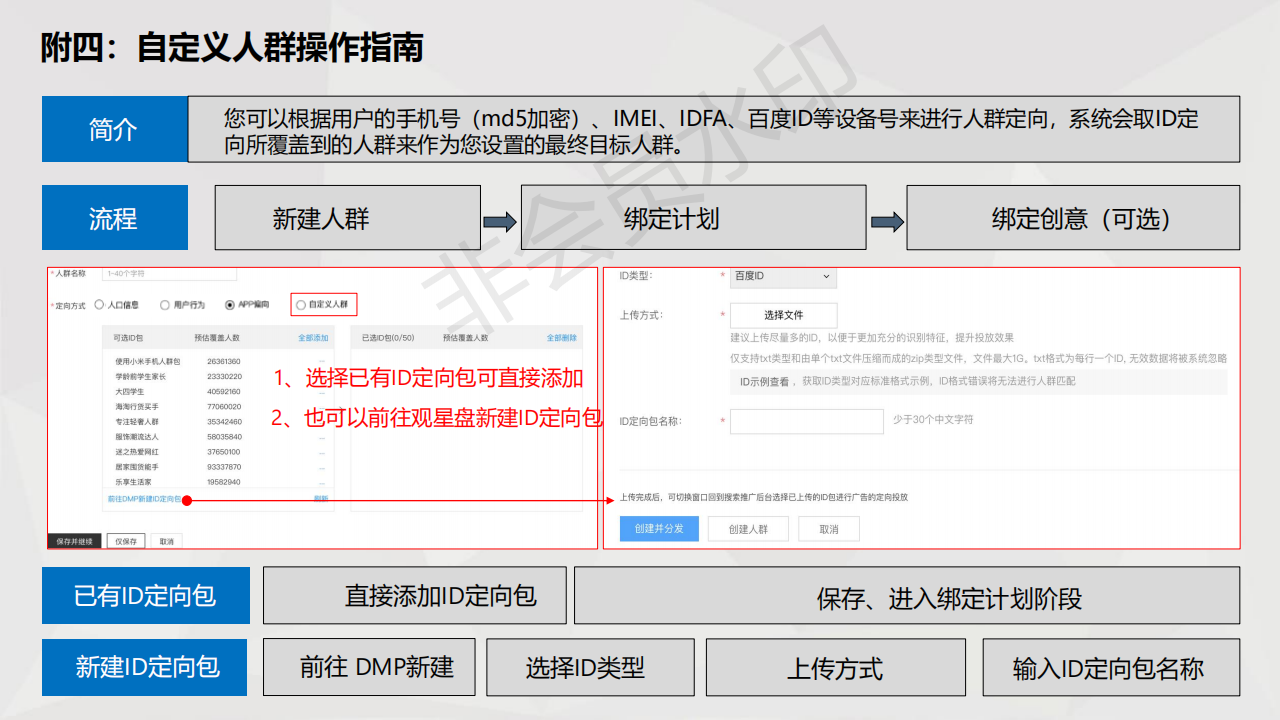Select the 自定义人群 radio button
Viewport: 1280px width, 720px height.
coord(302,304)
